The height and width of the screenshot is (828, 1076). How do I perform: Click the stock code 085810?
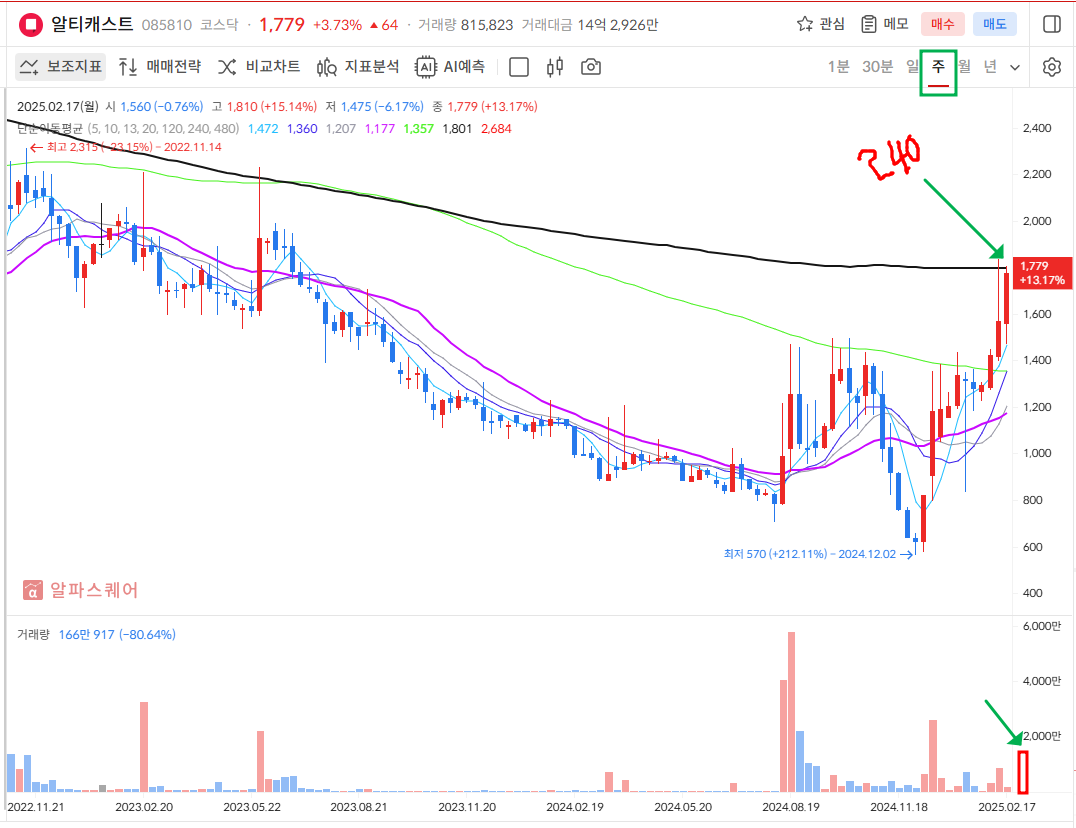167,25
